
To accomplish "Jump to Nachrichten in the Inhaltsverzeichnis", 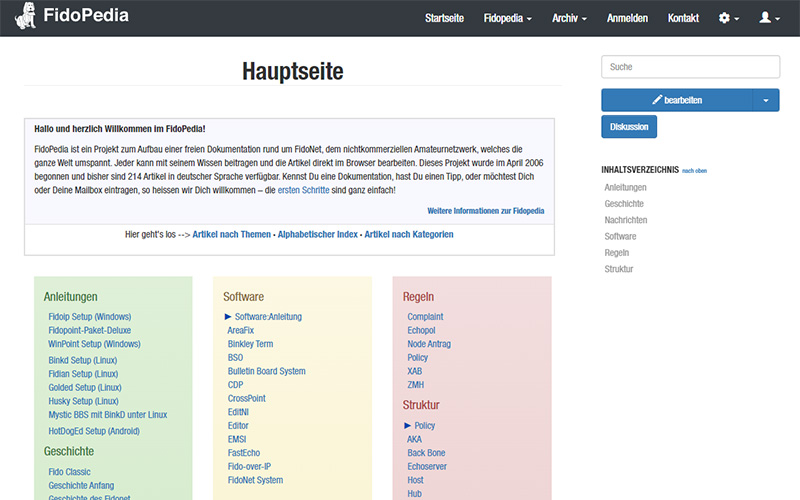I will (626, 220).
